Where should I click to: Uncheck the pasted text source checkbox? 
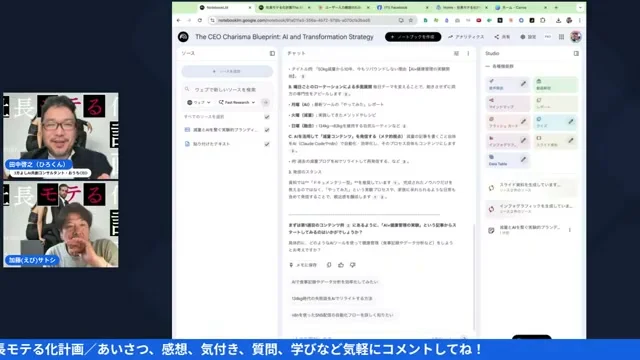coord(267,144)
